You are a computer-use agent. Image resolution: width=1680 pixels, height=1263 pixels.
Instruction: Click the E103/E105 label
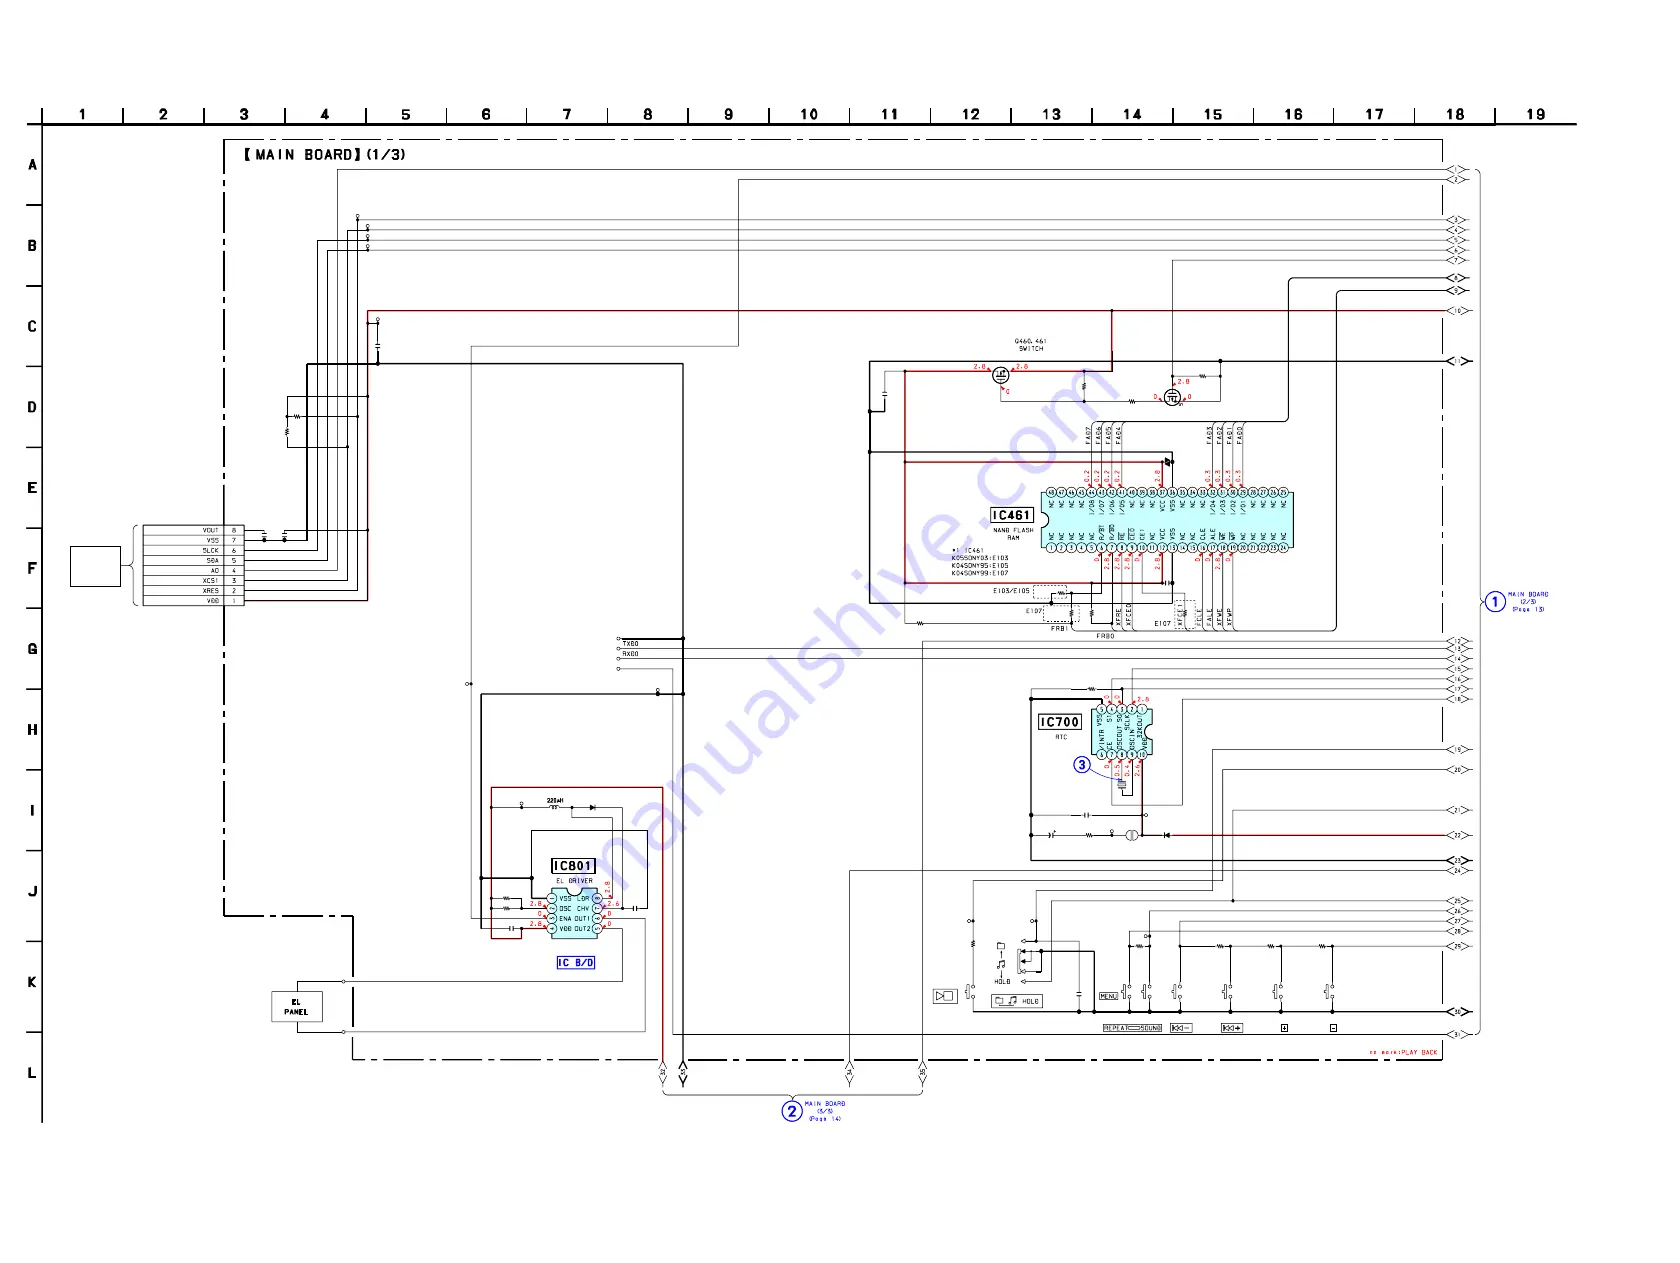click(x=1011, y=591)
